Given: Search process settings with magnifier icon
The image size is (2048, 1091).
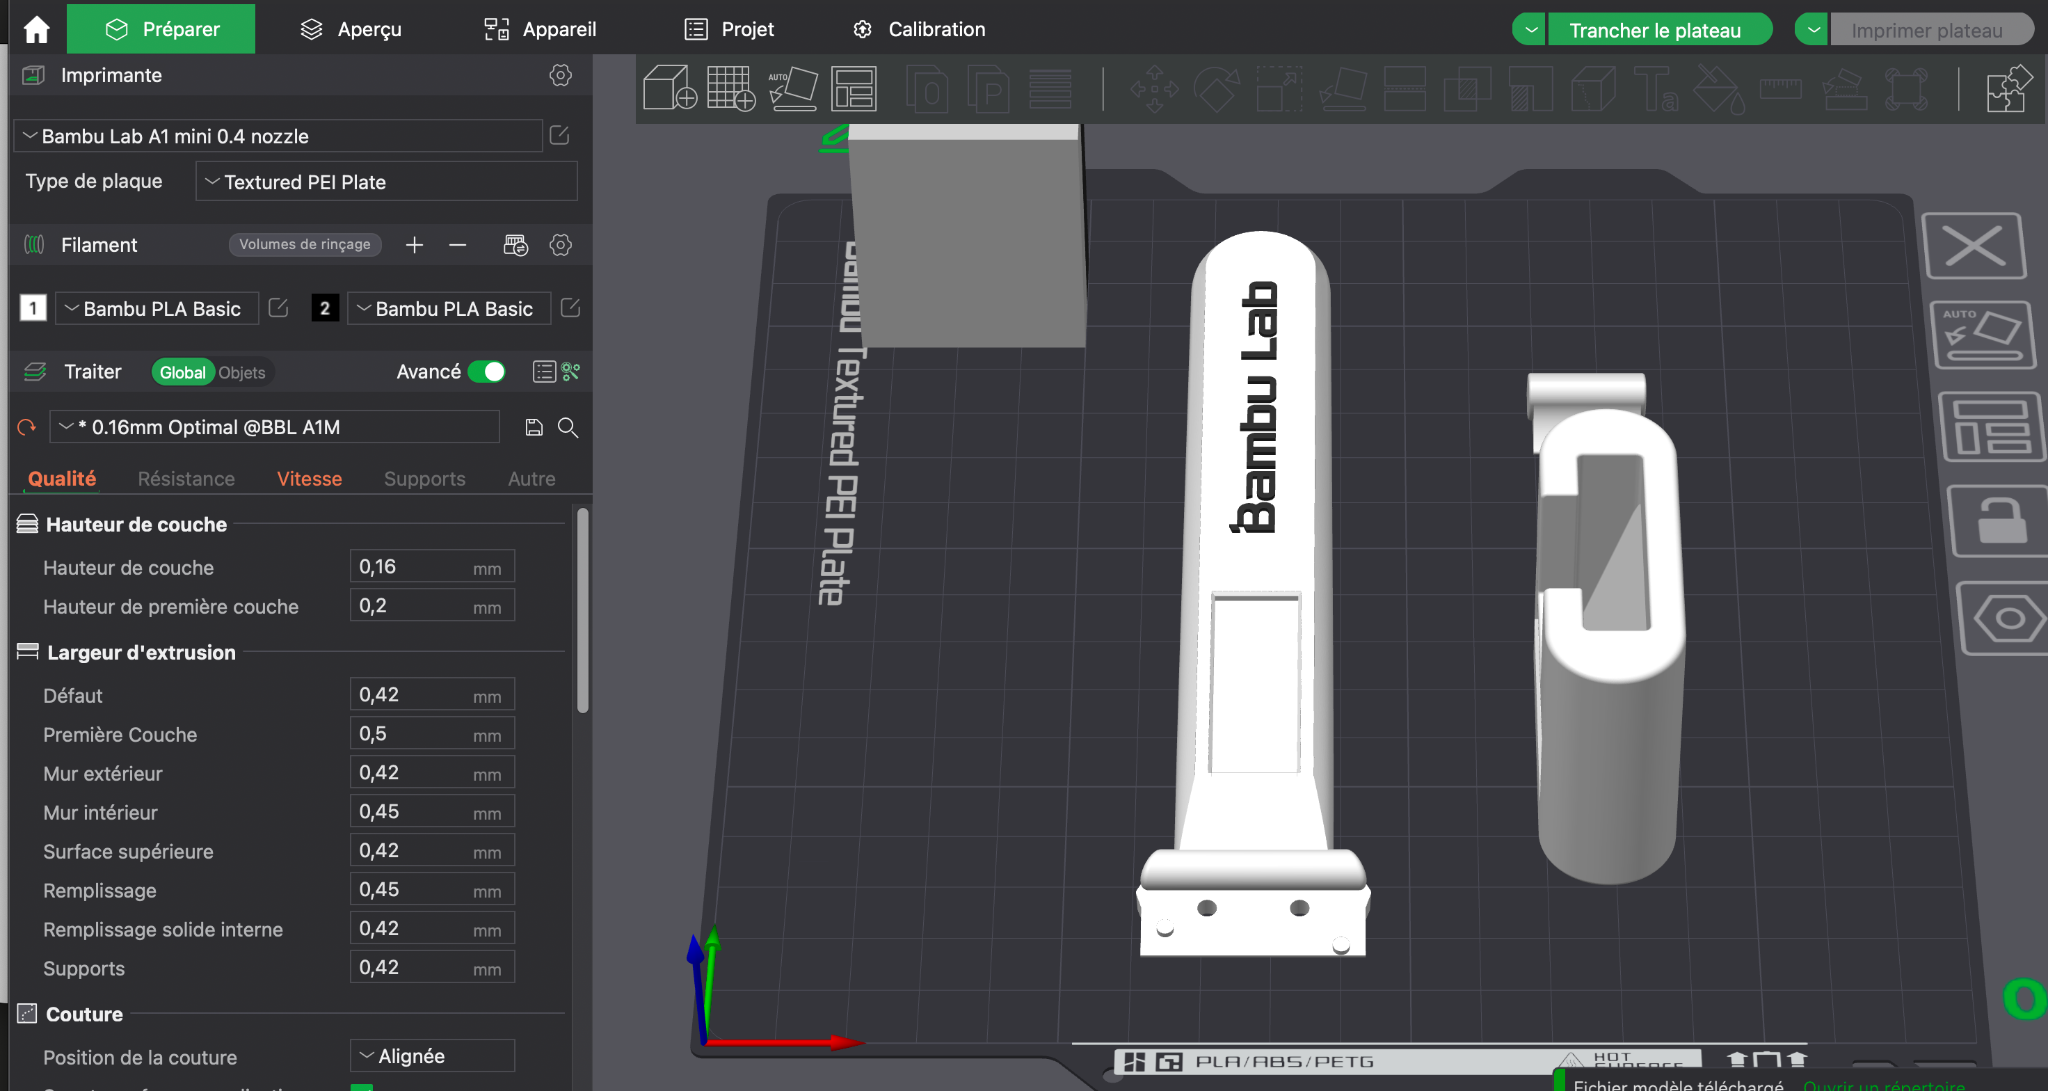Looking at the screenshot, I should click(568, 428).
